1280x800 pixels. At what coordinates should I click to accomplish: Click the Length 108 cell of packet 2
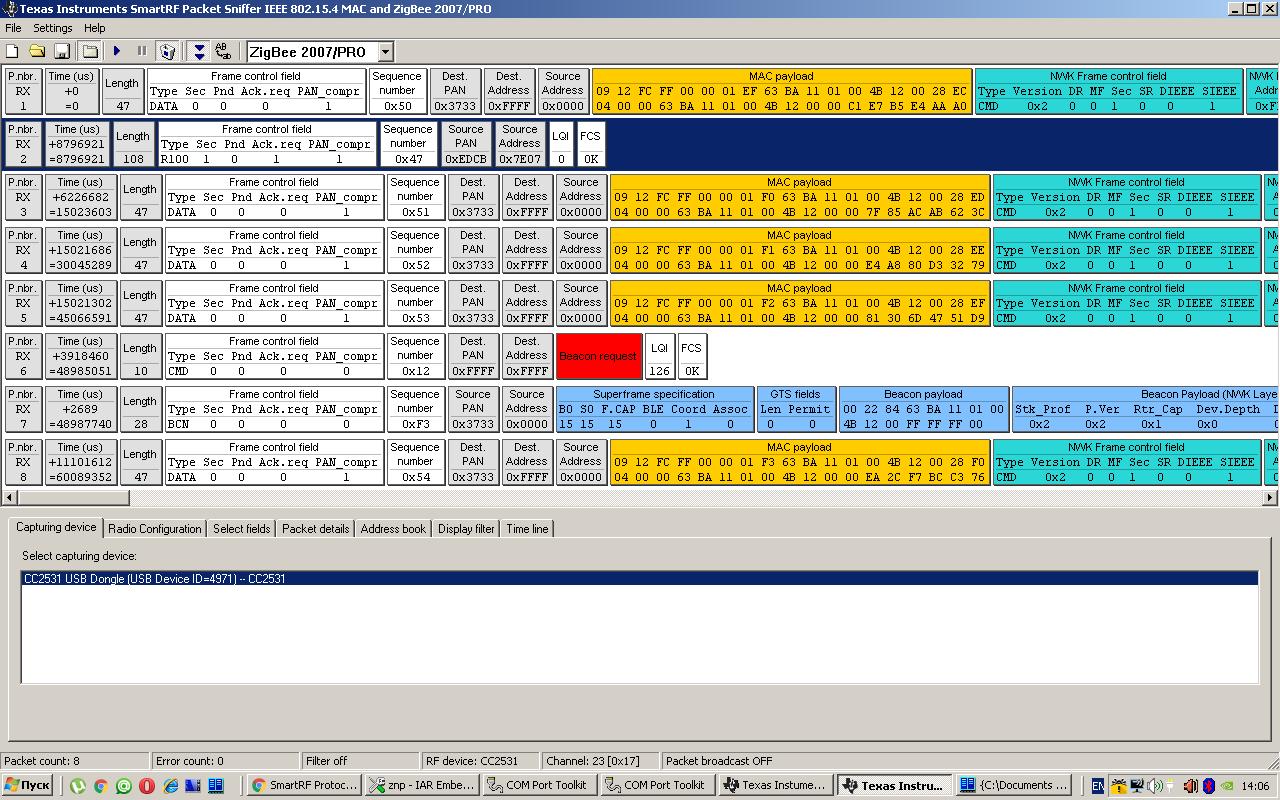click(x=132, y=144)
